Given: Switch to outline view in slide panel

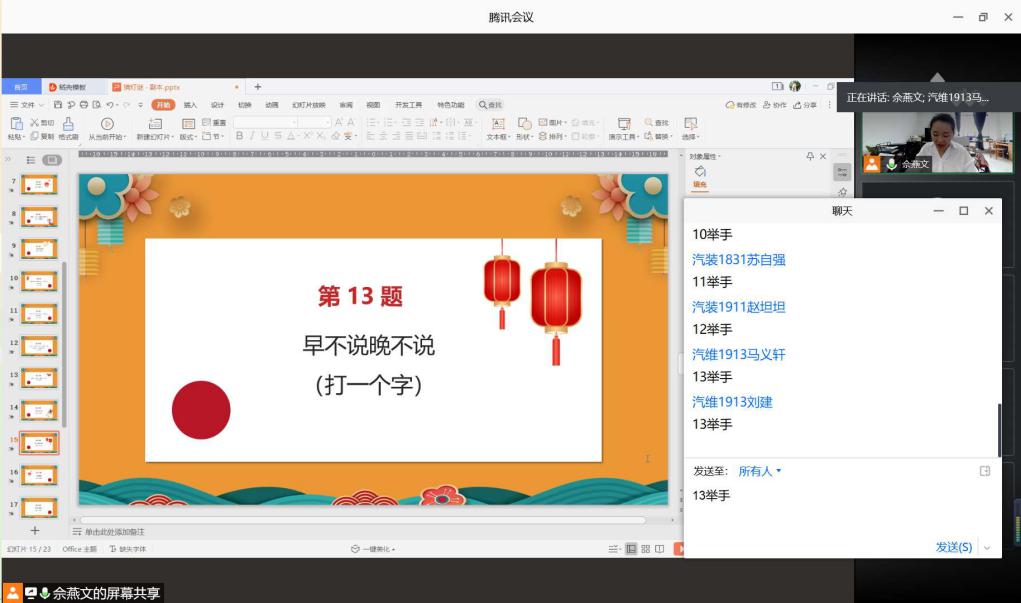Looking at the screenshot, I should pos(31,160).
